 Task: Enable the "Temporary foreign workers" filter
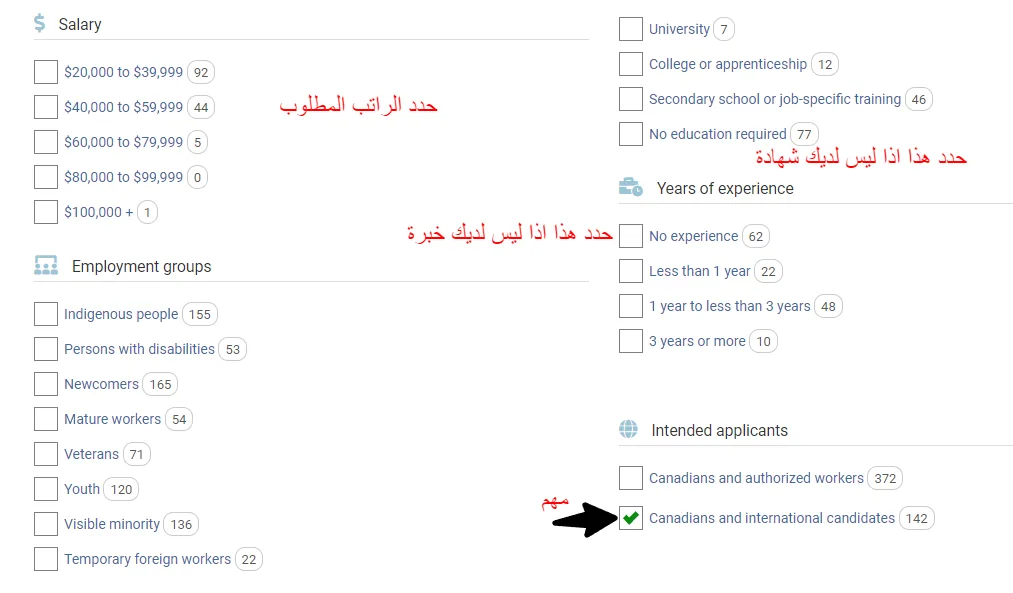(x=45, y=558)
